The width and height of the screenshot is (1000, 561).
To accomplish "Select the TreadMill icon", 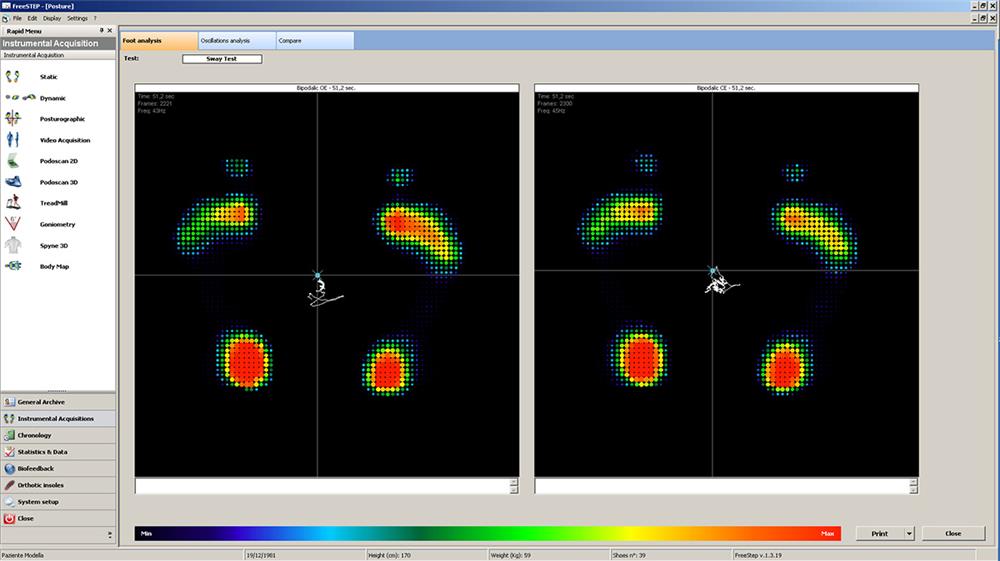I will tap(14, 203).
